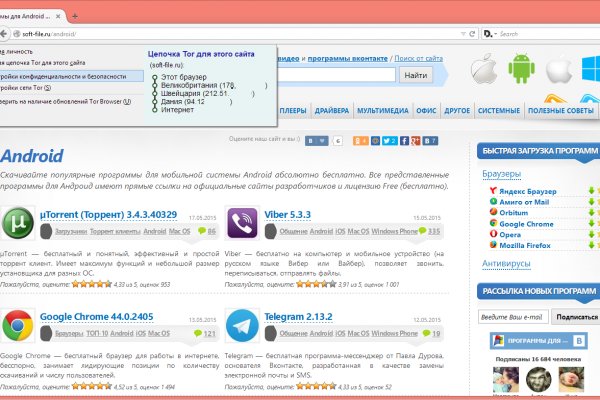This screenshot has height=400, width=600.
Task: Open Google Chrome comments count 121
Action: (x=205, y=333)
